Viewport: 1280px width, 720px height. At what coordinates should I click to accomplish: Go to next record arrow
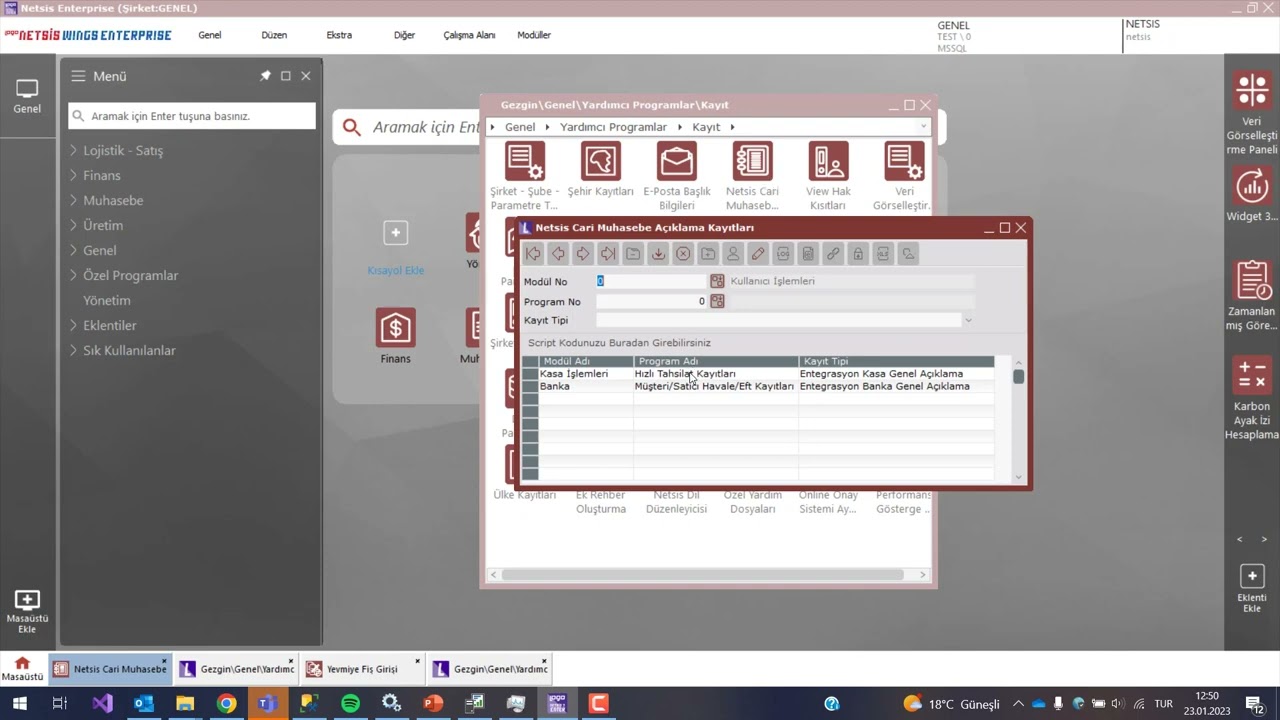tap(583, 254)
